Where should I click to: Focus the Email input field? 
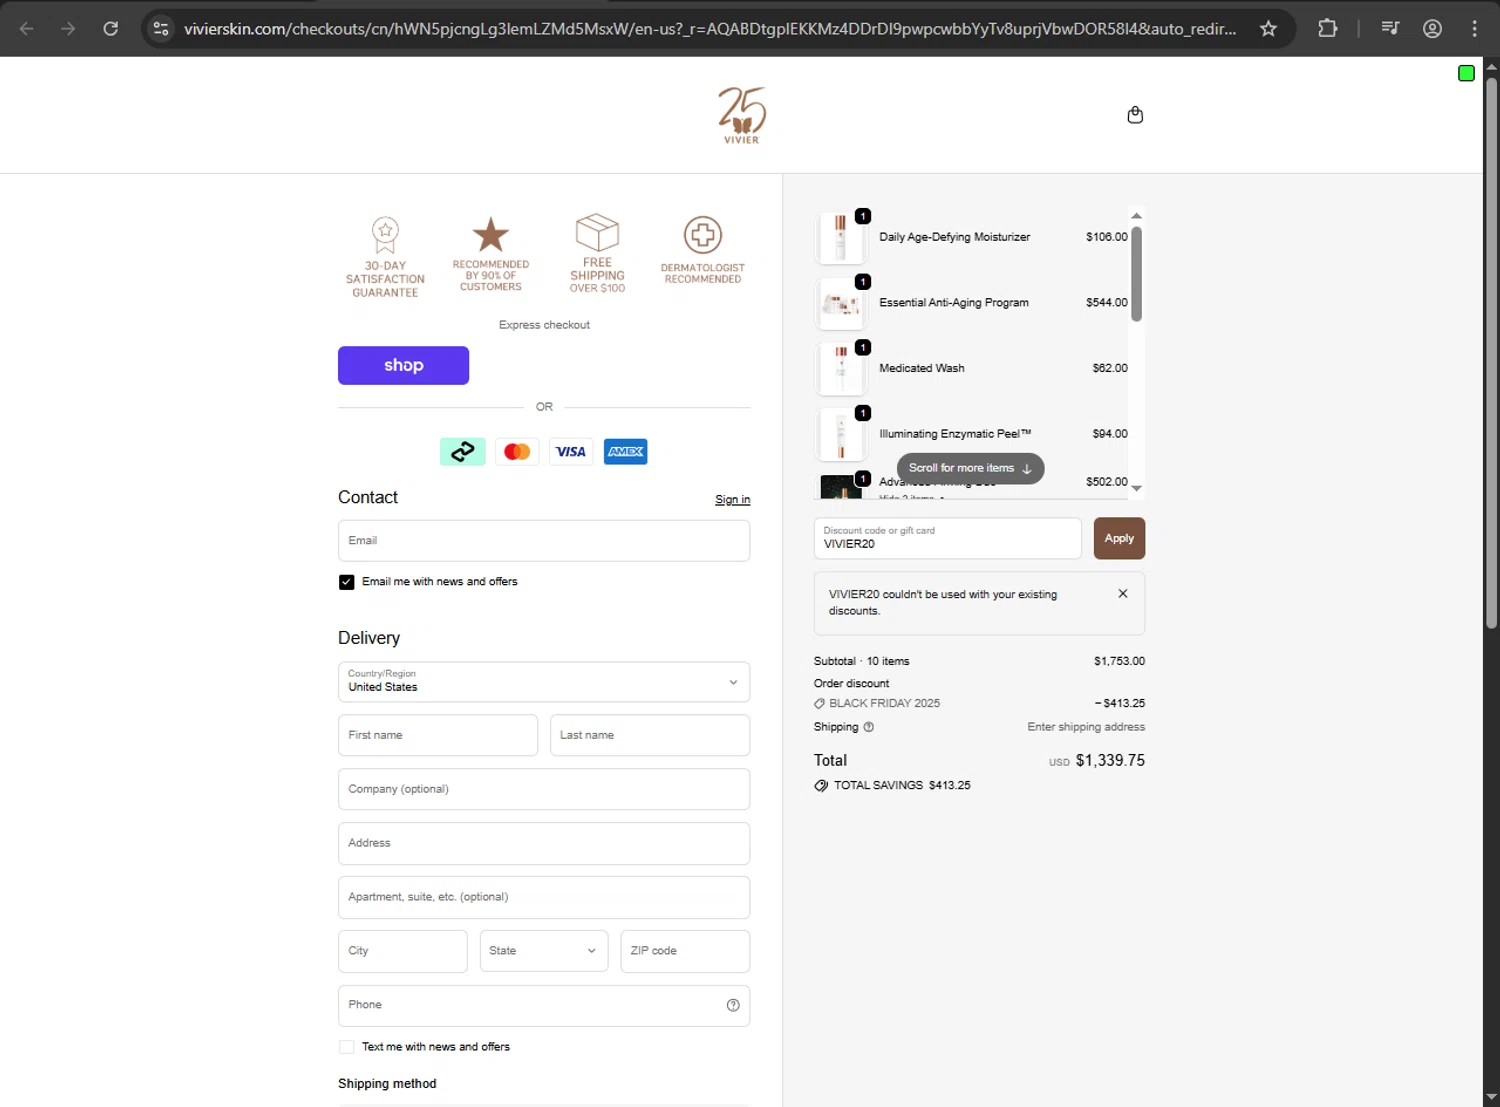pos(544,541)
